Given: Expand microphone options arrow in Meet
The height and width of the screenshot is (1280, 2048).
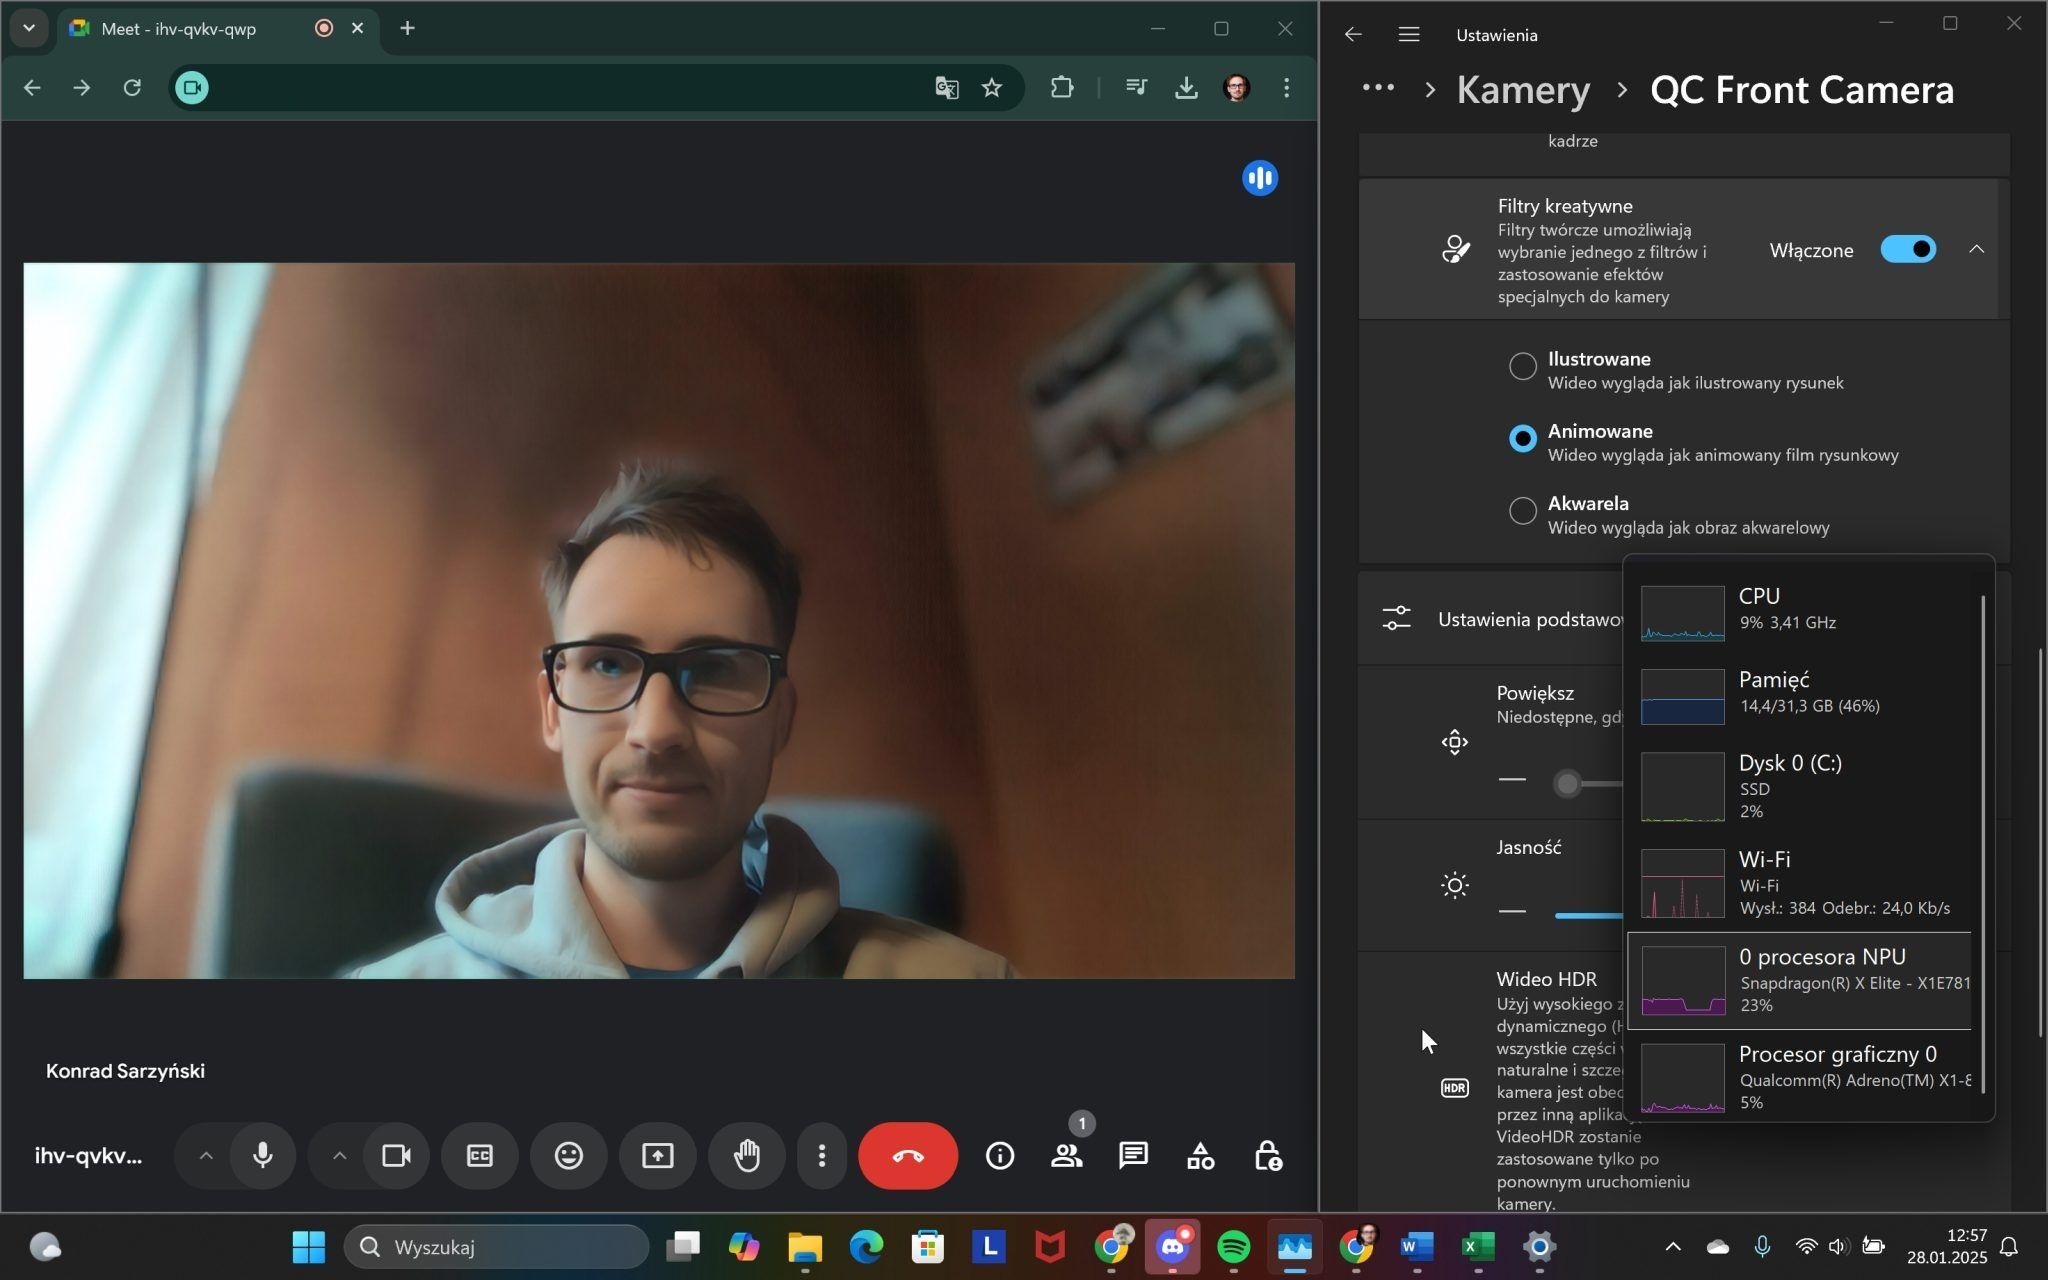Looking at the screenshot, I should point(206,1156).
